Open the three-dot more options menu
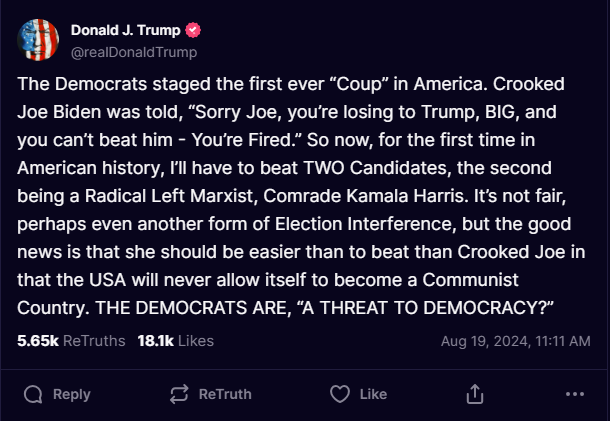 [574, 394]
